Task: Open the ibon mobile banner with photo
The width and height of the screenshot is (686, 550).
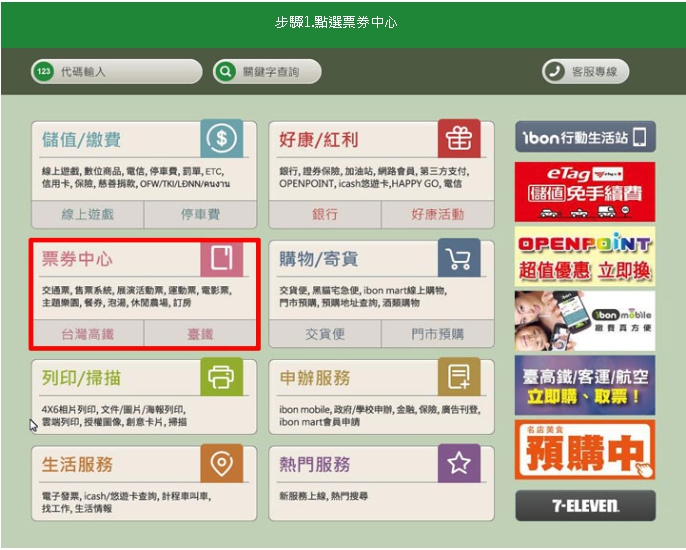Action: pyautogui.click(x=585, y=321)
